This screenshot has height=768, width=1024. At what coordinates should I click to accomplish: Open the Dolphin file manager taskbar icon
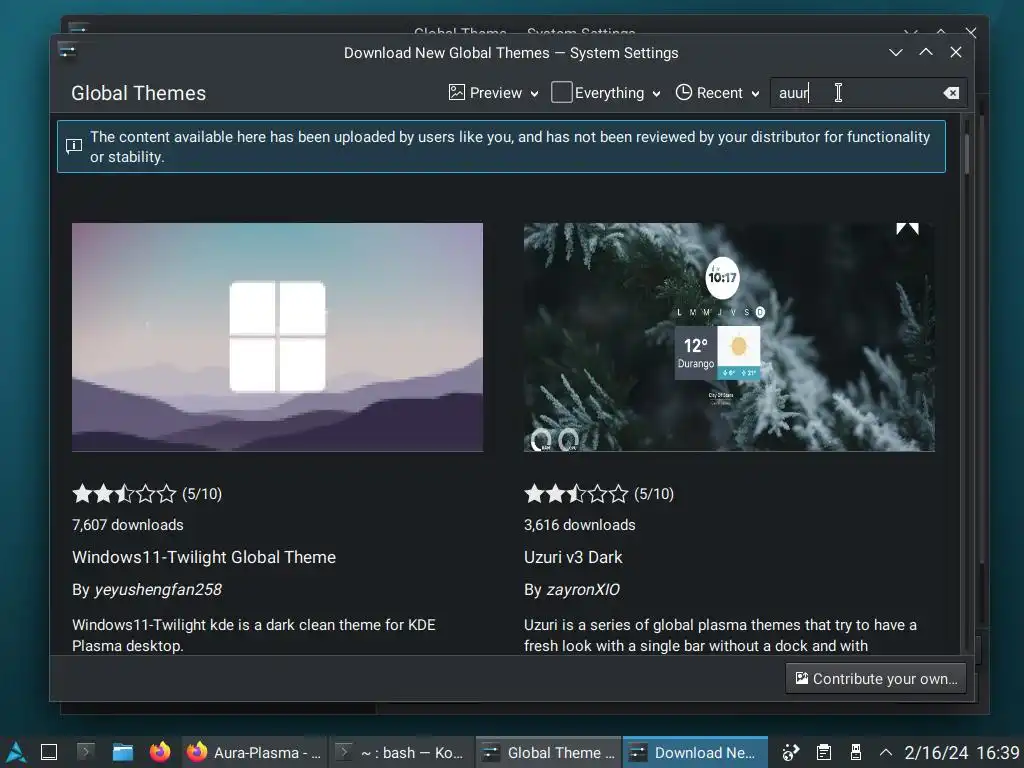pyautogui.click(x=122, y=752)
